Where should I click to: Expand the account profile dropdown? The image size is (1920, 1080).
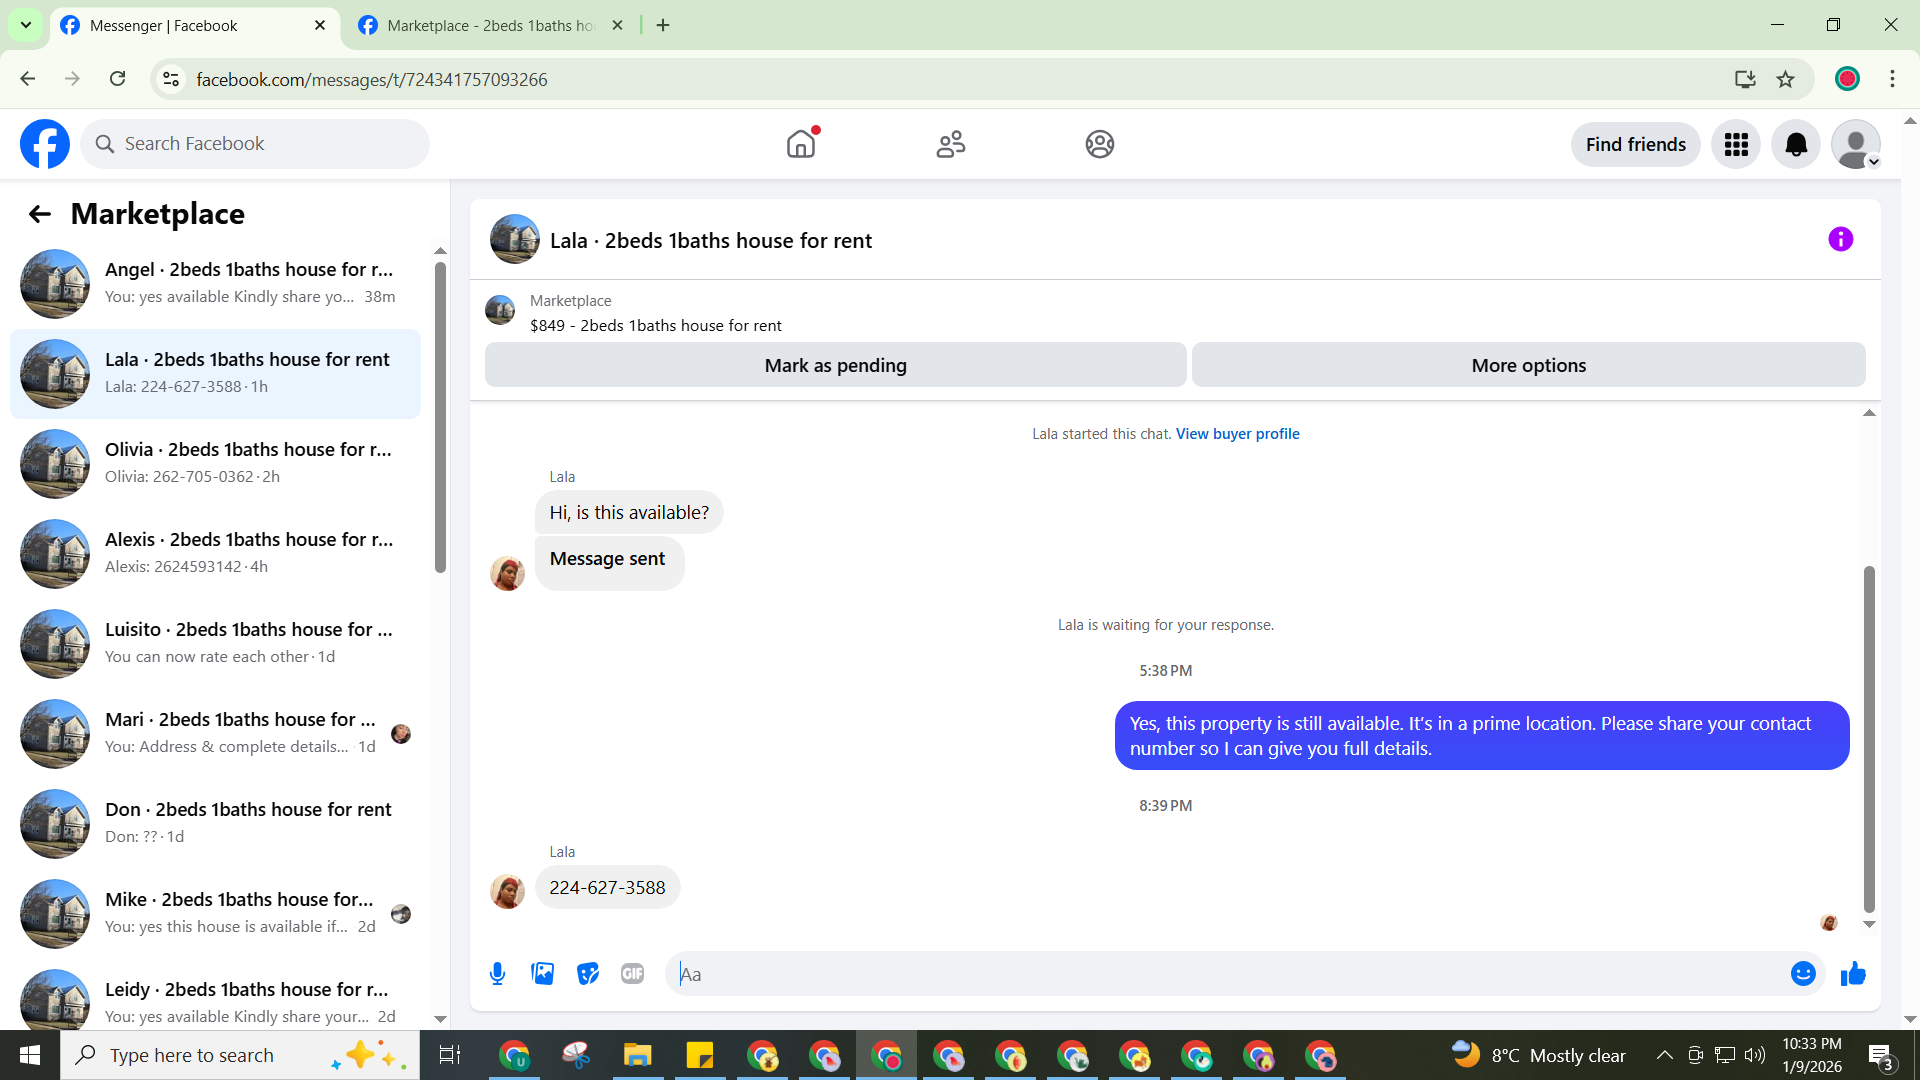point(1856,145)
